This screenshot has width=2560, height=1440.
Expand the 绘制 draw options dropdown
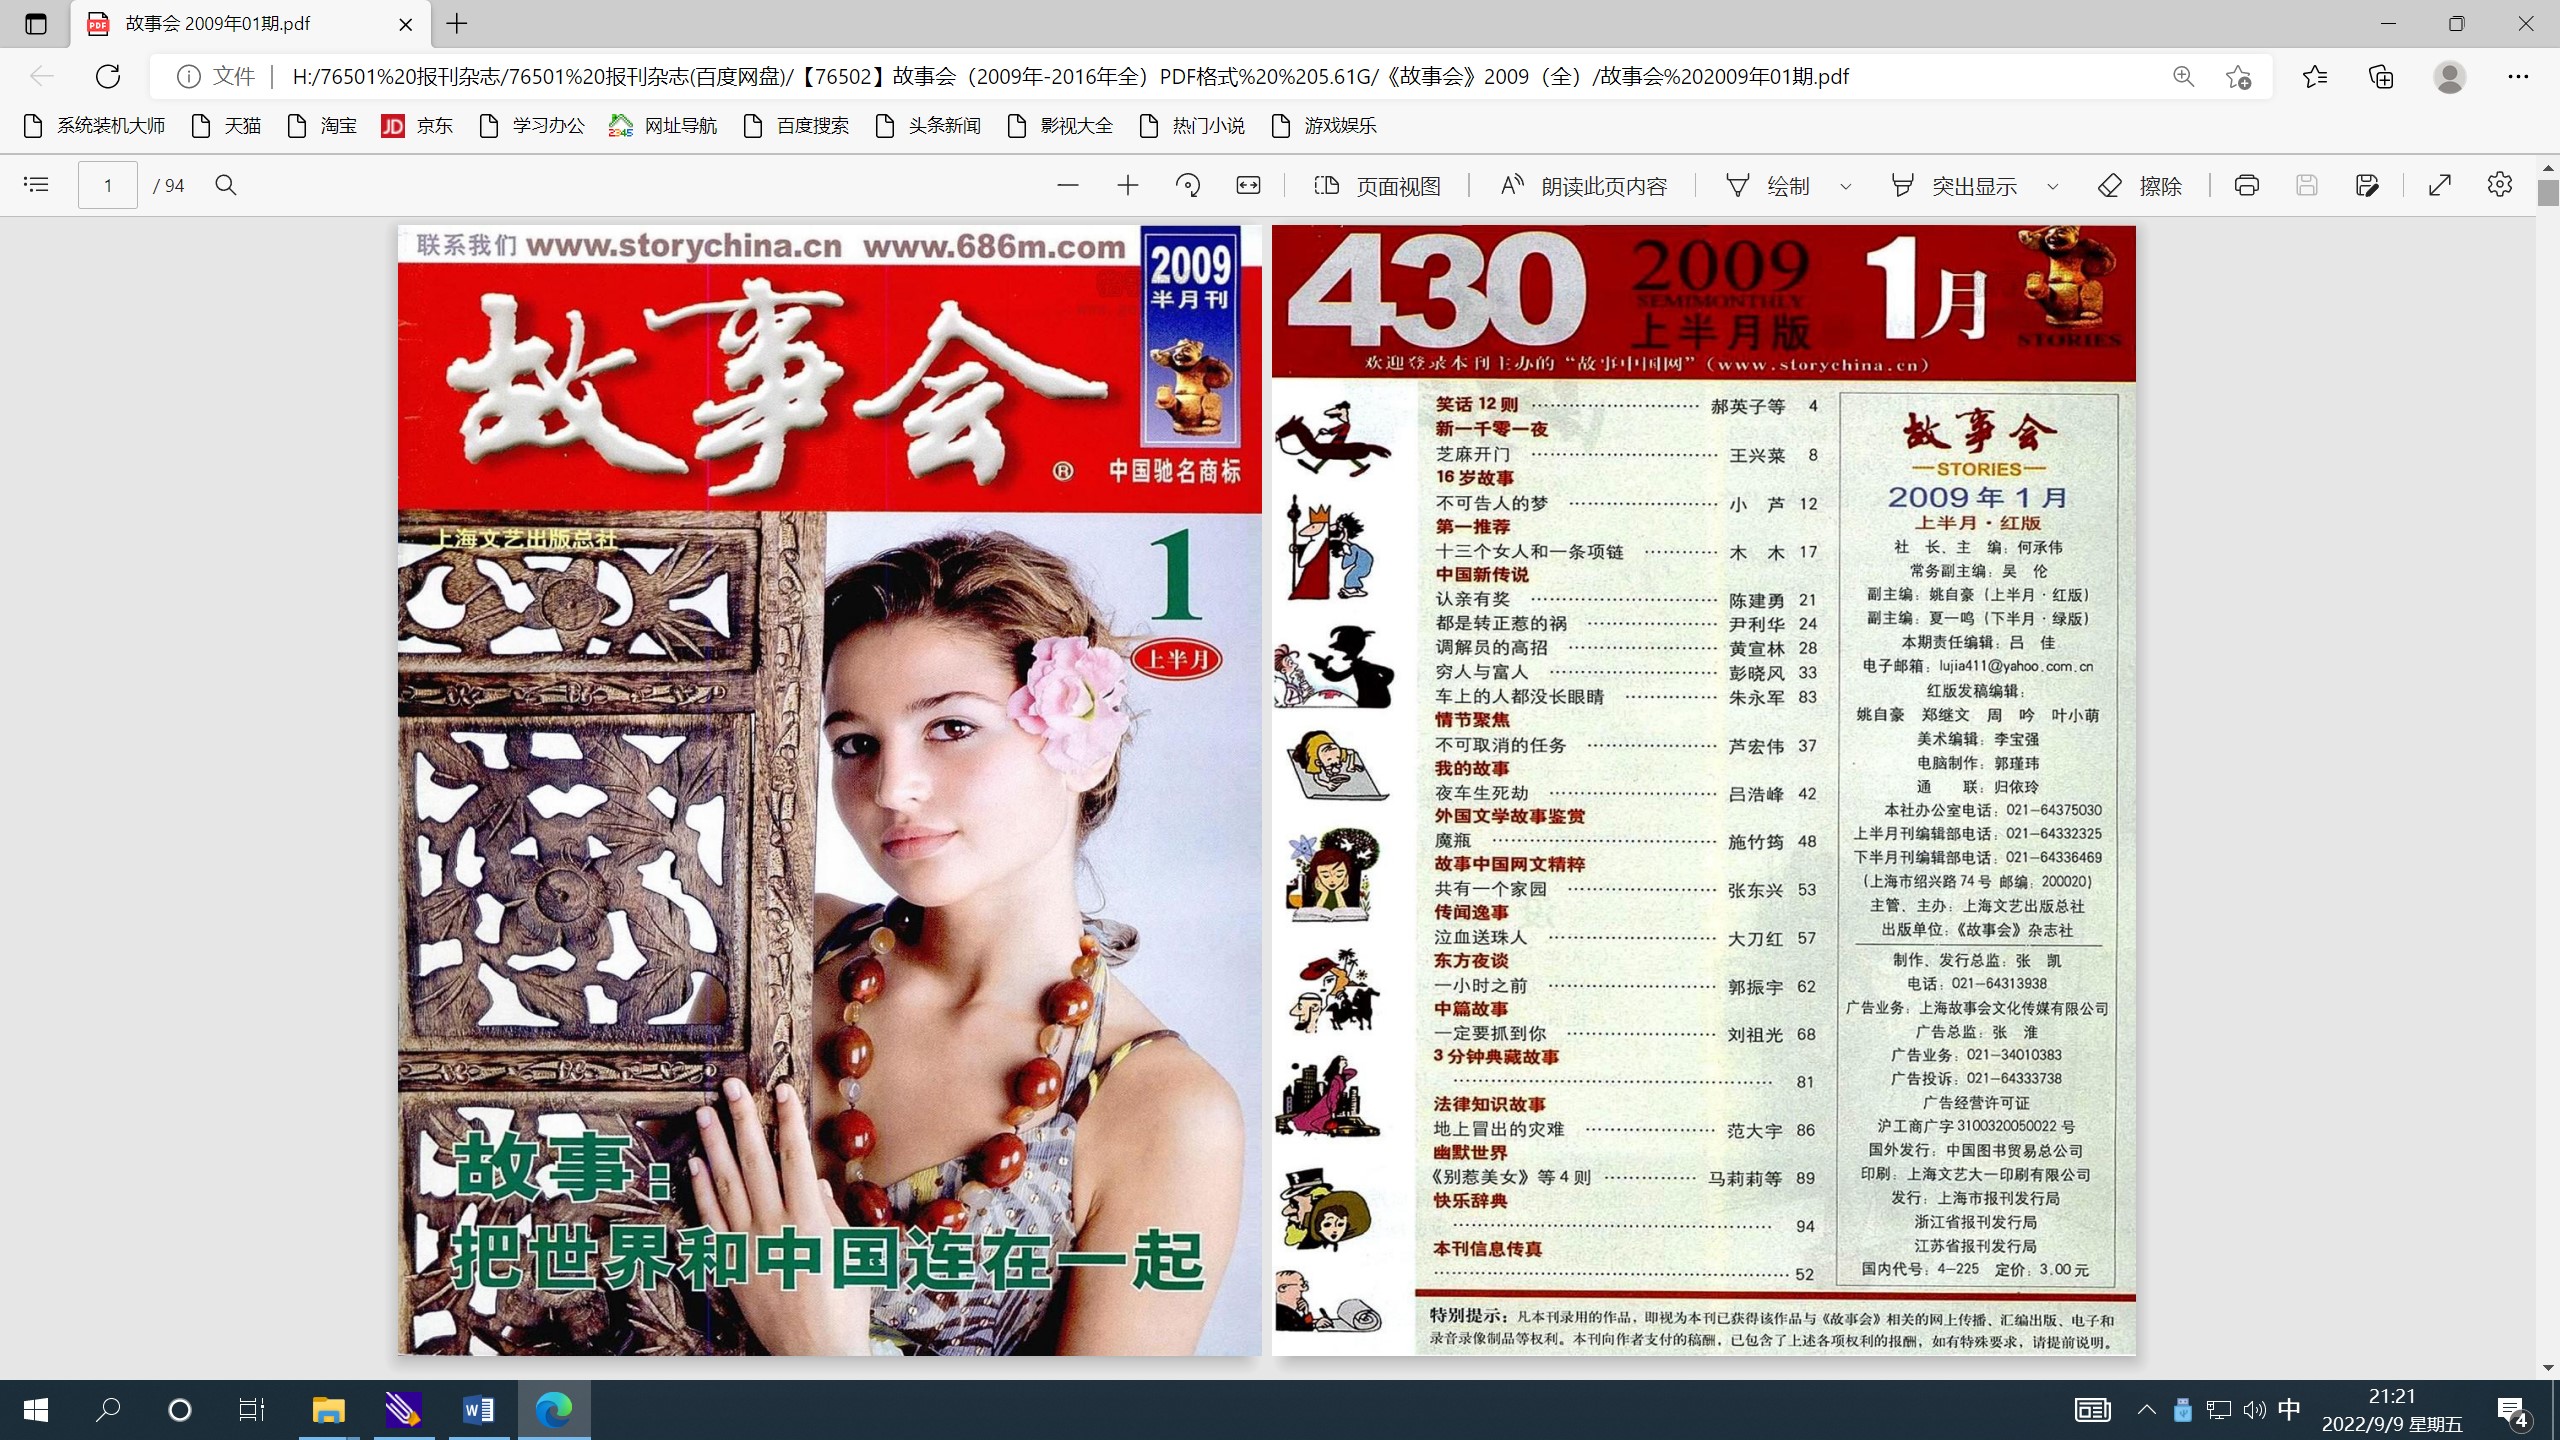(1845, 186)
